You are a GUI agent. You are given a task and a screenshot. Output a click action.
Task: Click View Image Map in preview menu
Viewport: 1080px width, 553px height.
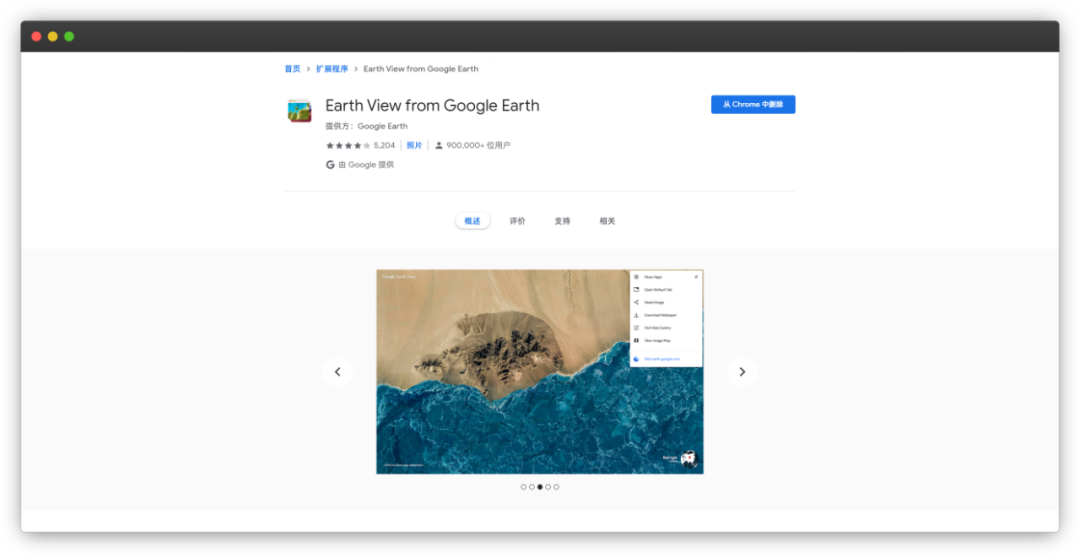pos(657,341)
